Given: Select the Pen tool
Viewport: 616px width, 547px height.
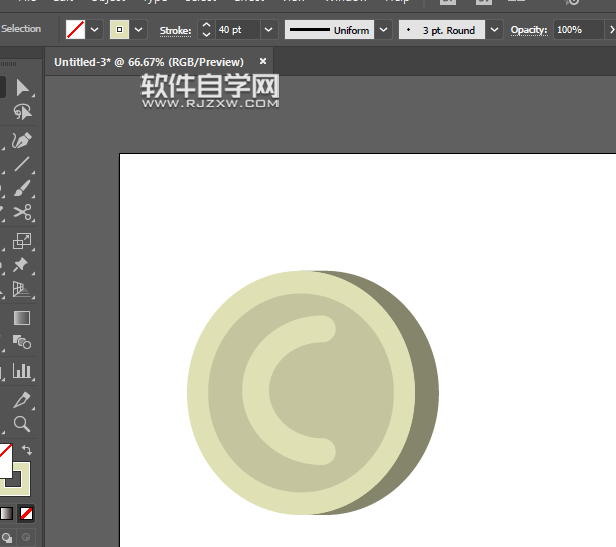Looking at the screenshot, I should pyautogui.click(x=22, y=140).
